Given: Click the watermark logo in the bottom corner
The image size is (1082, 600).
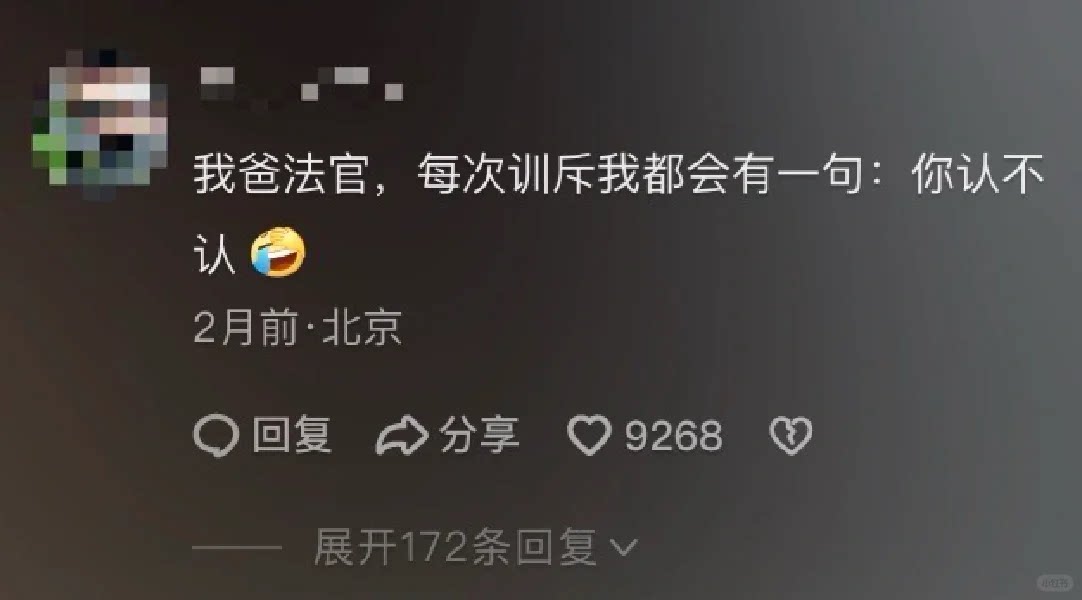Looking at the screenshot, I should pos(1054,583).
